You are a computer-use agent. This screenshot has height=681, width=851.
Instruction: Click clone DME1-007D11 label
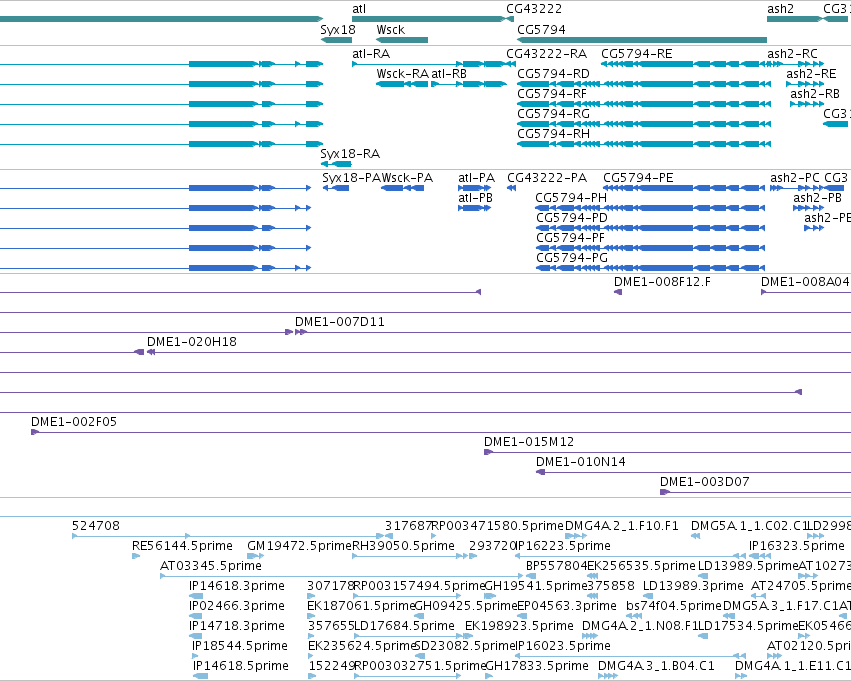340,322
